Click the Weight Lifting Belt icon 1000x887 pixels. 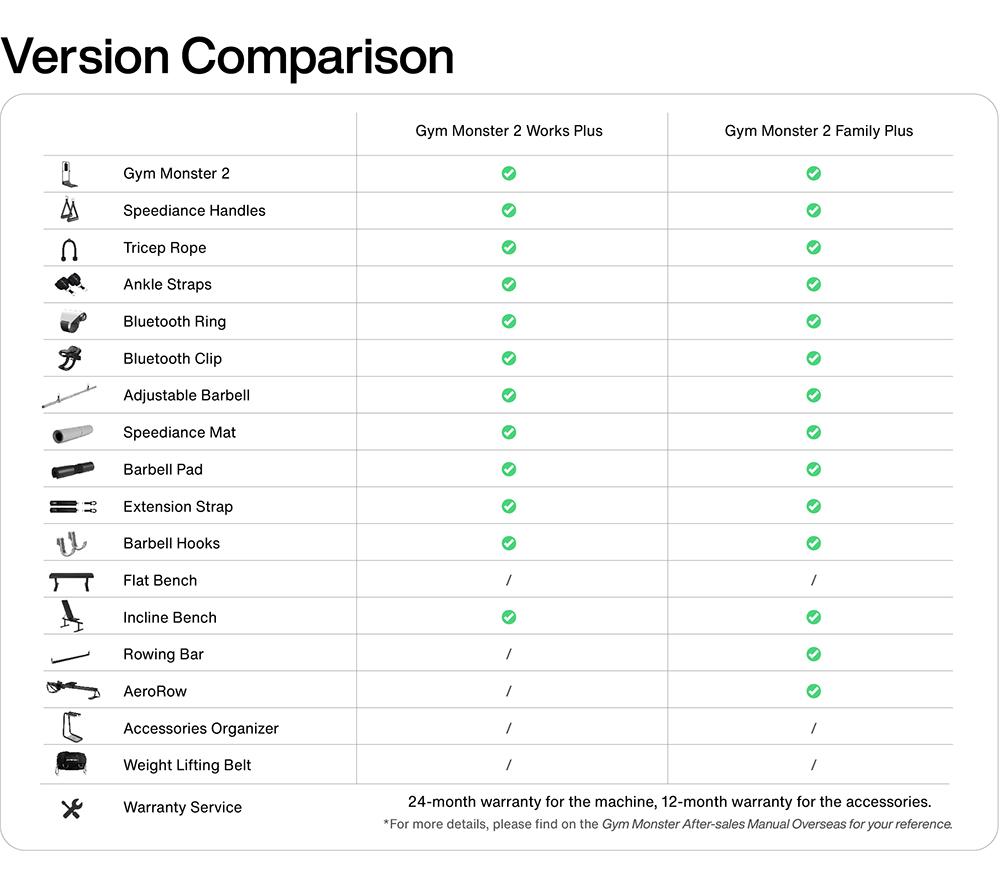(71, 763)
